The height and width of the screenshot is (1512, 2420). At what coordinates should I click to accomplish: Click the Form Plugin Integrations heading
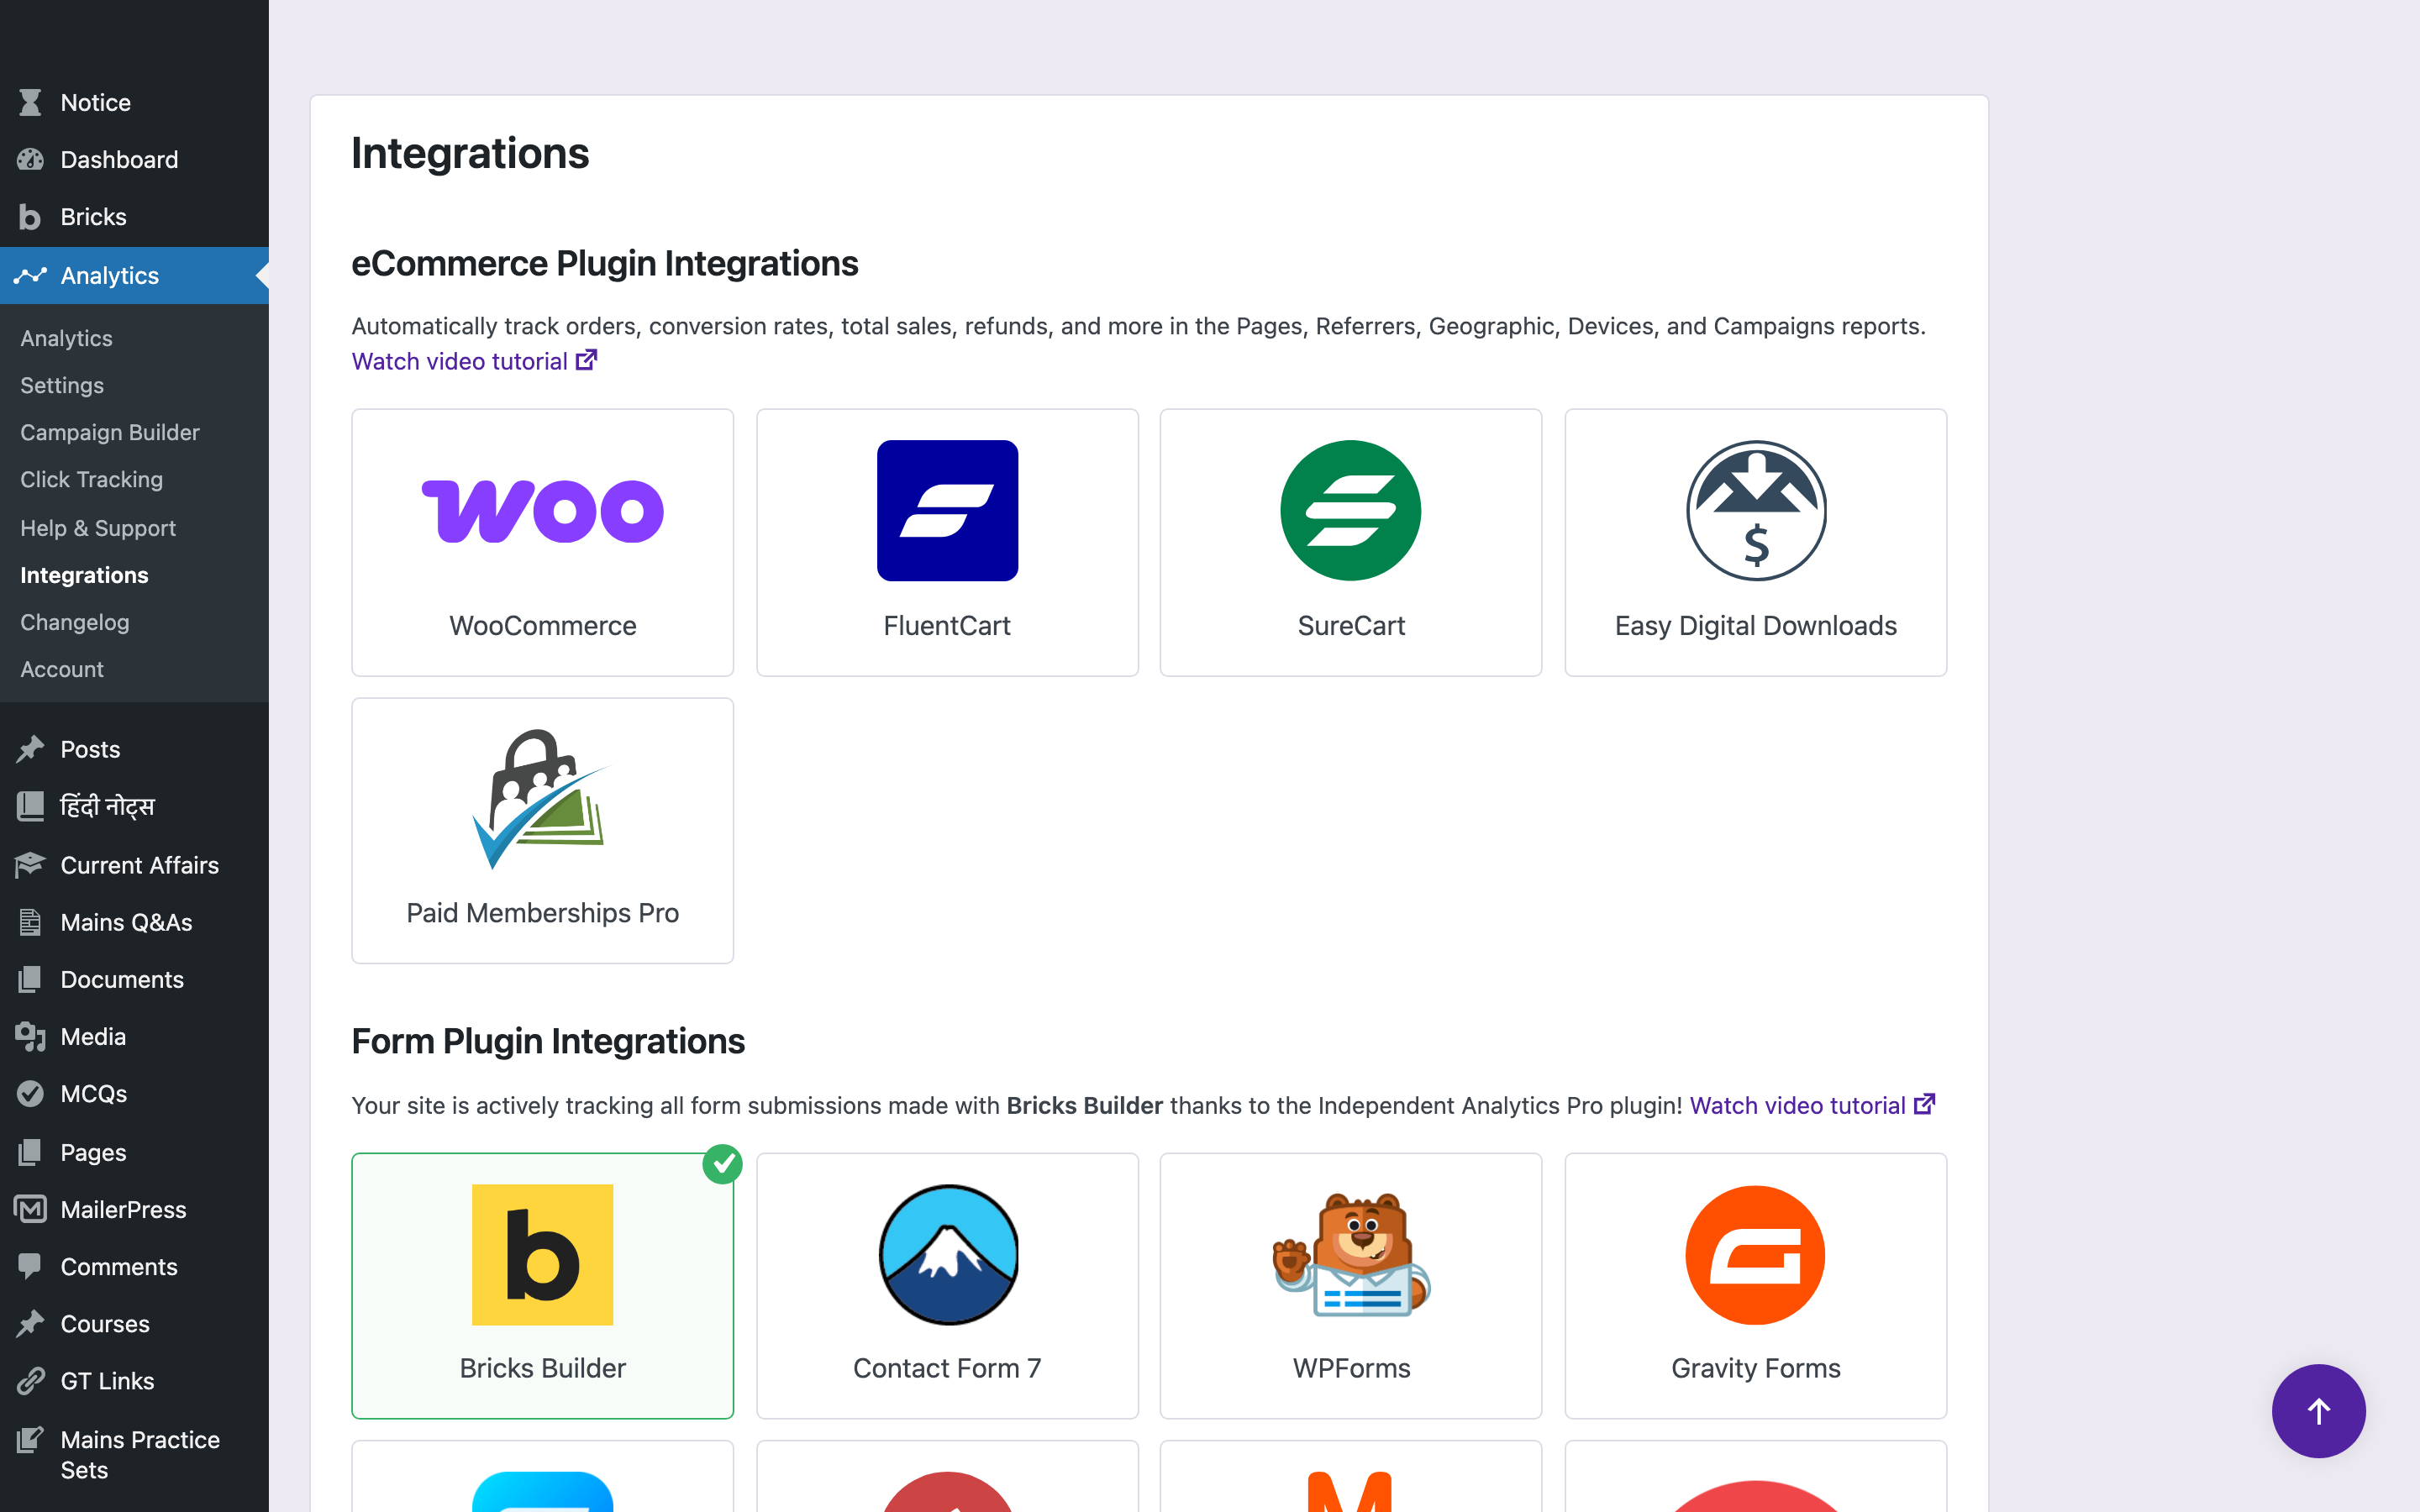[x=548, y=1041]
